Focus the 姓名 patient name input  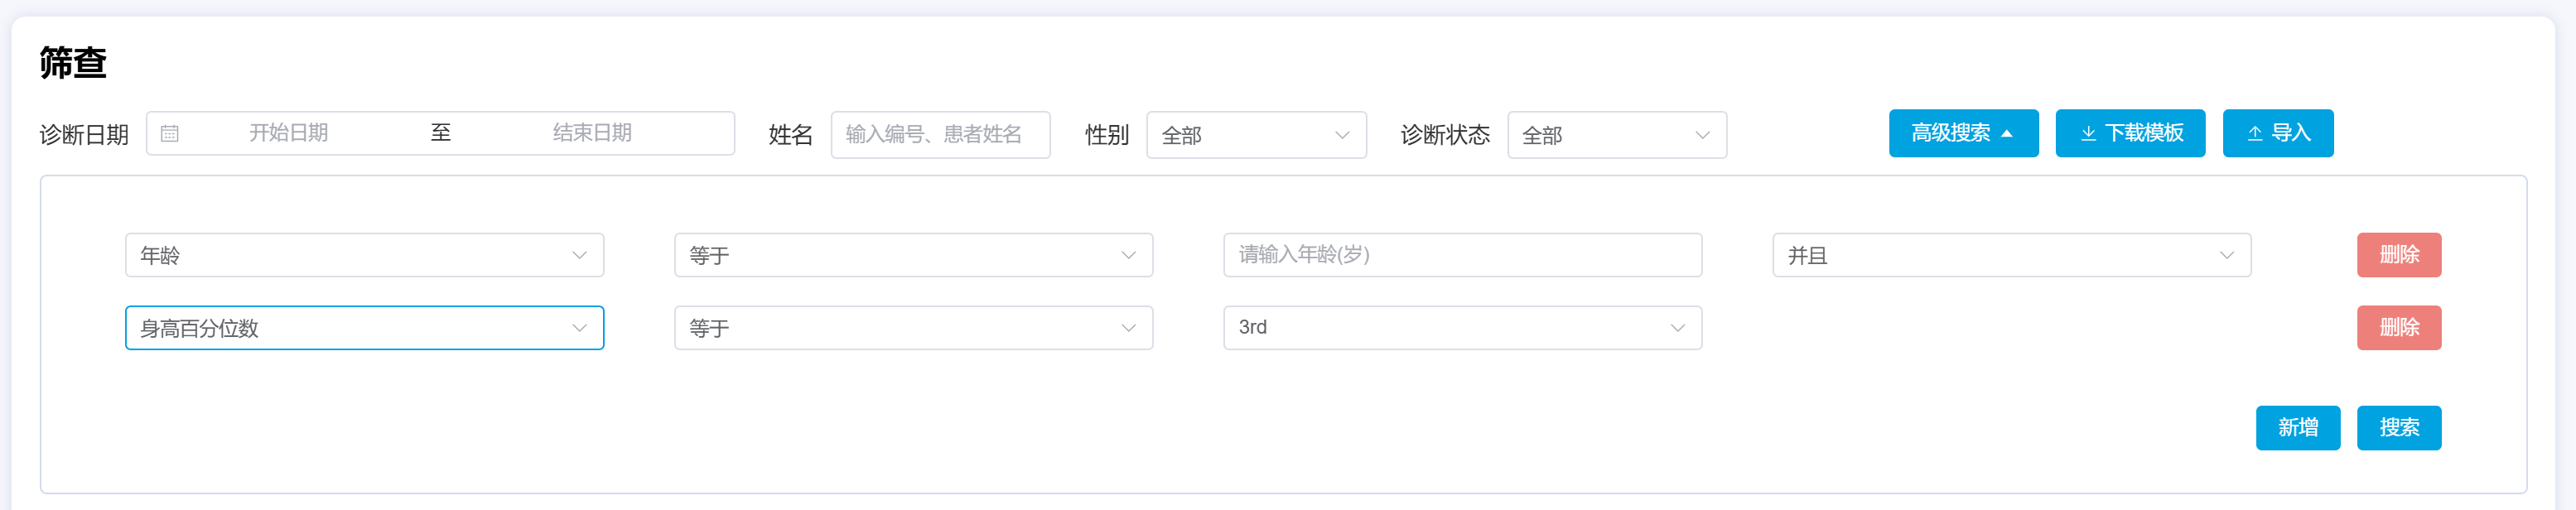tap(940, 134)
